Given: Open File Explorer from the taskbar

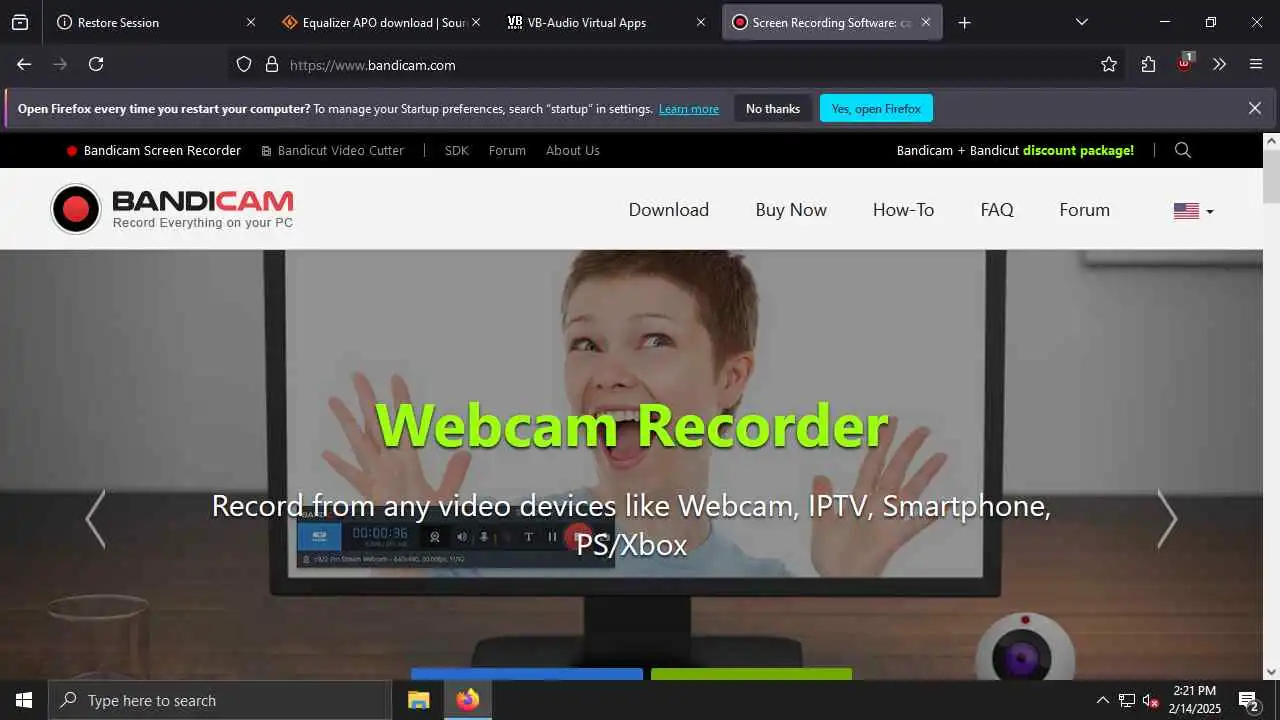Looking at the screenshot, I should [x=418, y=700].
